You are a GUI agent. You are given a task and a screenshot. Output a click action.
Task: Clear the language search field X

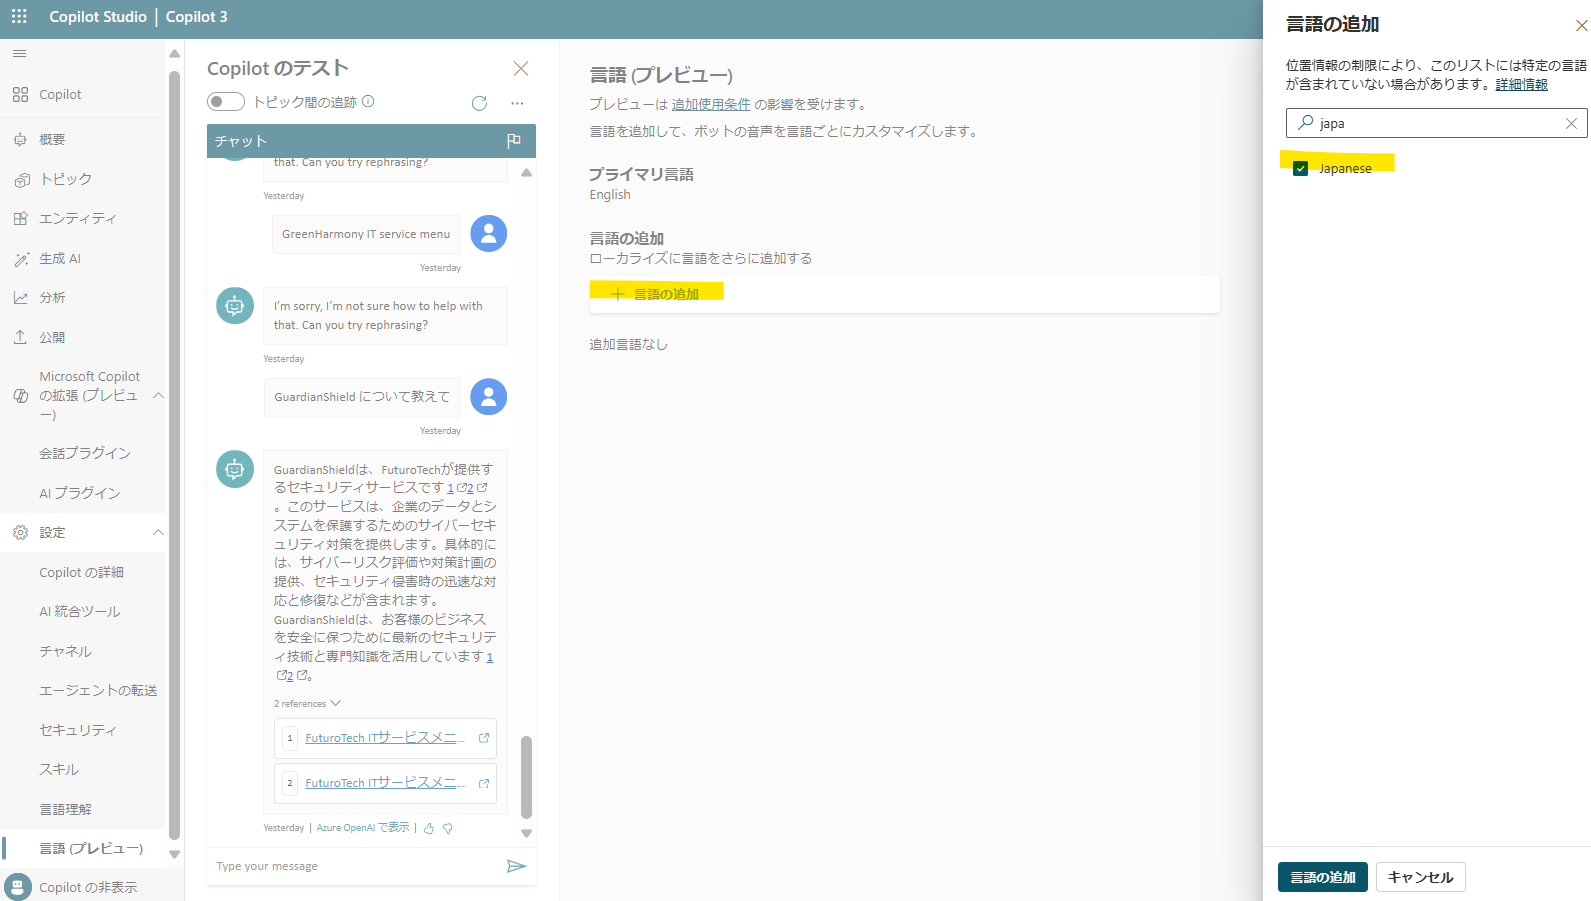[x=1571, y=123]
